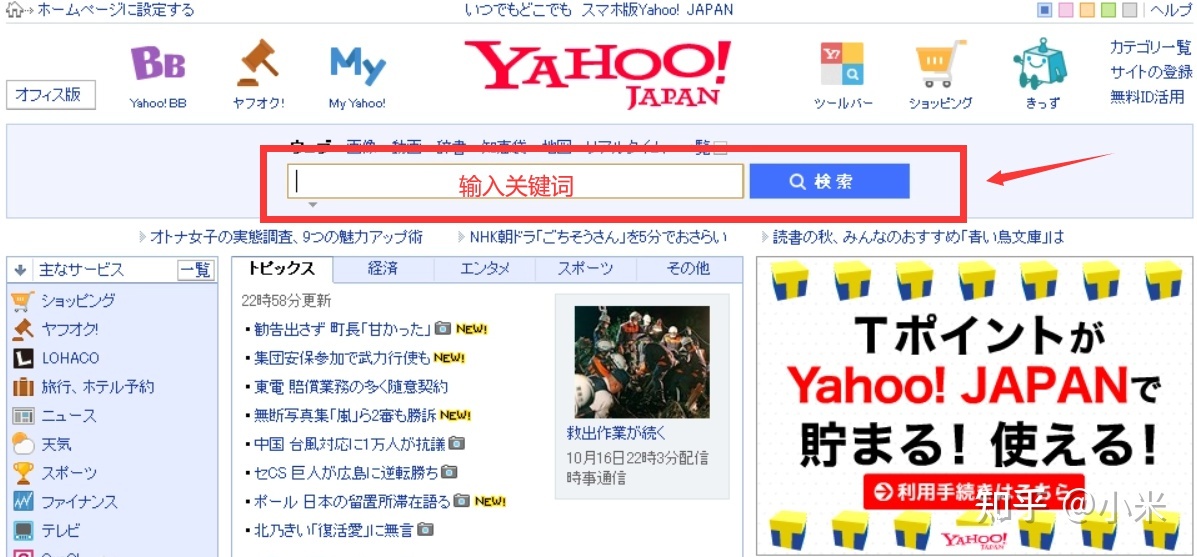Open the dropdown arrow below search field

click(x=312, y=204)
